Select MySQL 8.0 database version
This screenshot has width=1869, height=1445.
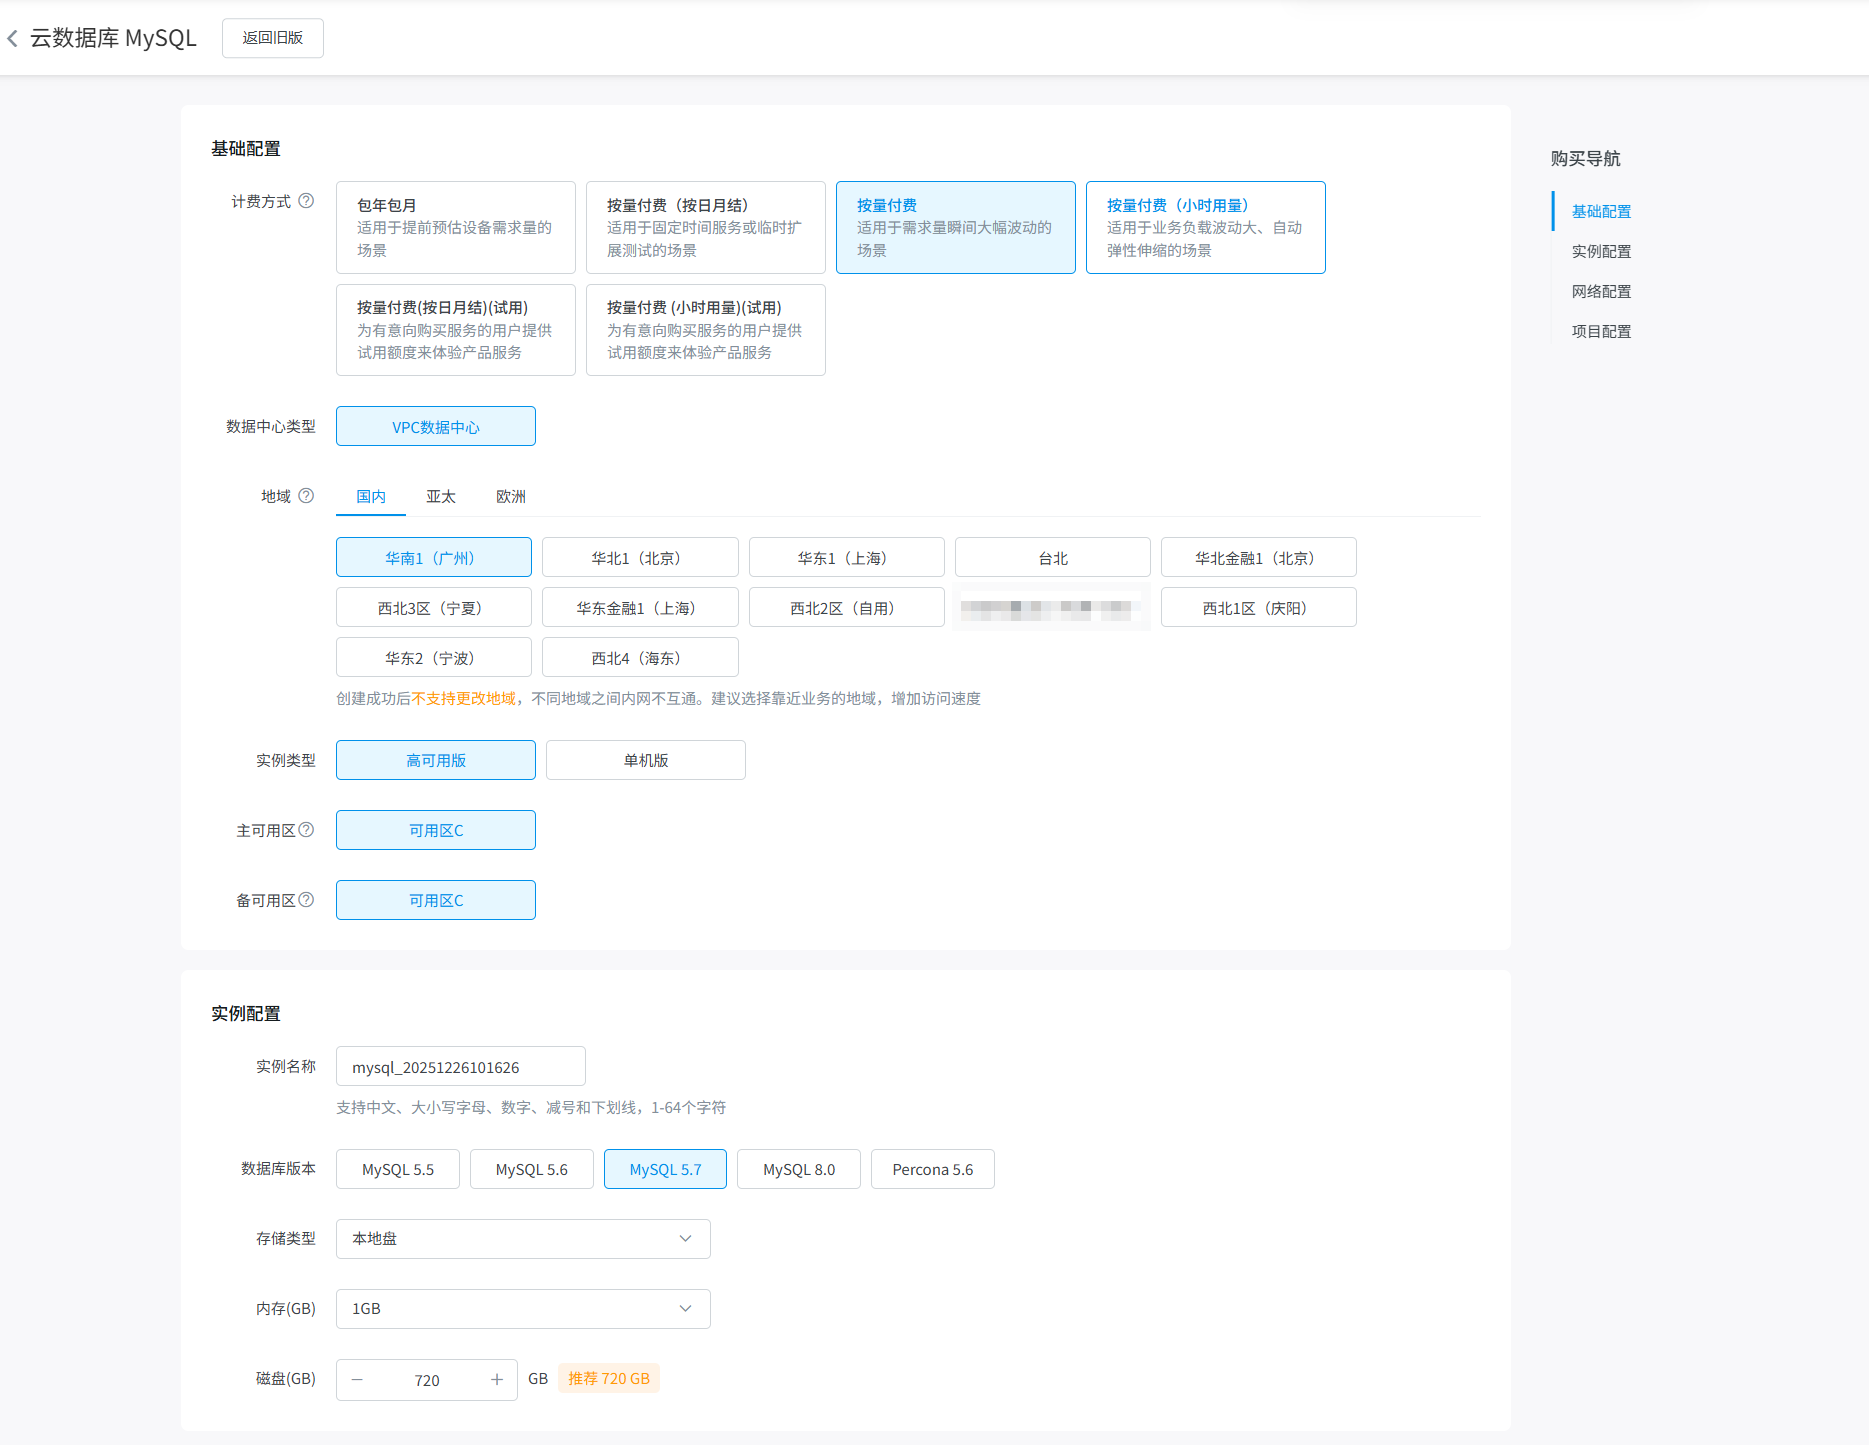point(798,1169)
